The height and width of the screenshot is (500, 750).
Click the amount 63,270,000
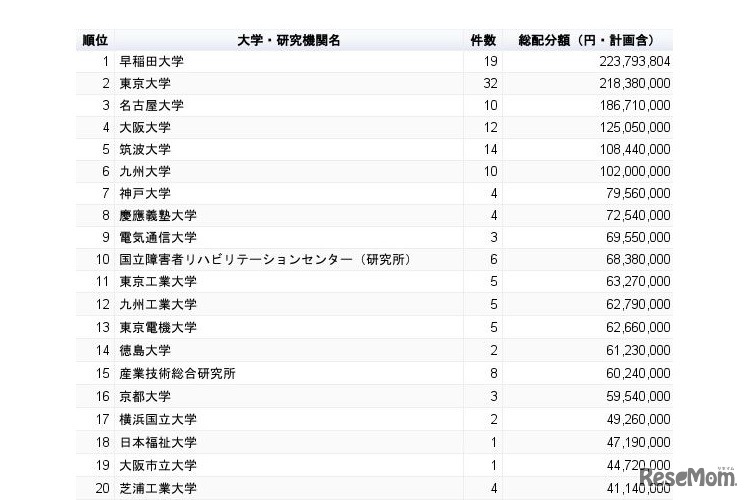tap(638, 281)
